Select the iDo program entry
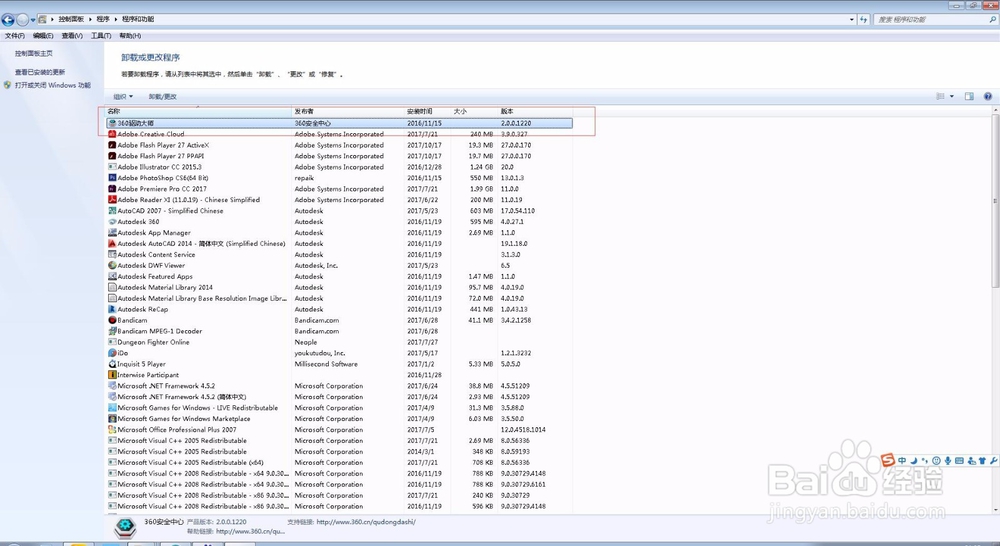Screen dimensions: 1000x546 point(339,353)
